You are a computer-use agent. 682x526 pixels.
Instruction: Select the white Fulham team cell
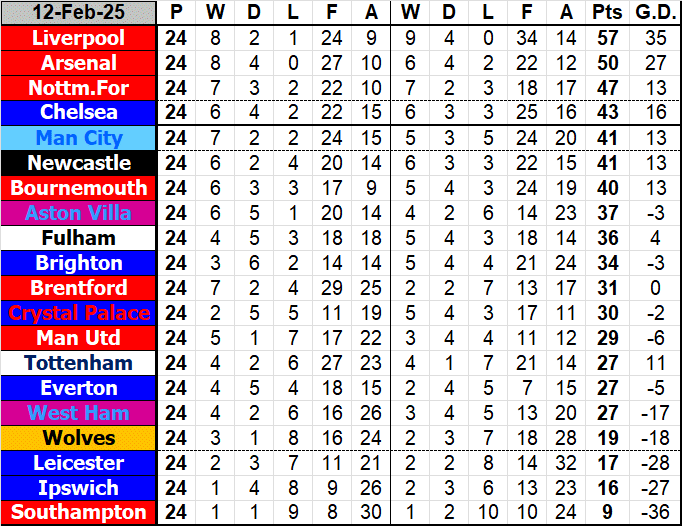(79, 238)
